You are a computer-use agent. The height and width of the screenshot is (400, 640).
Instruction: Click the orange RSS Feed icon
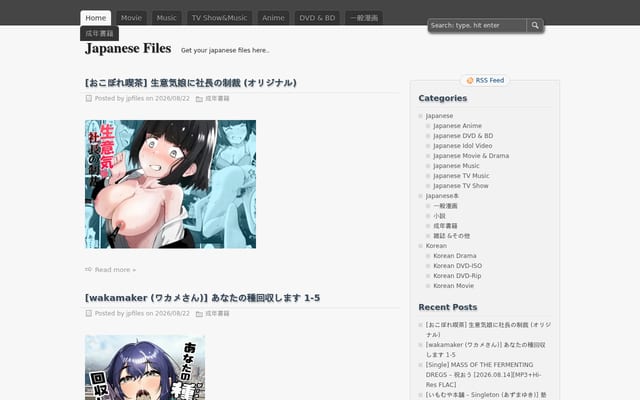coord(470,80)
